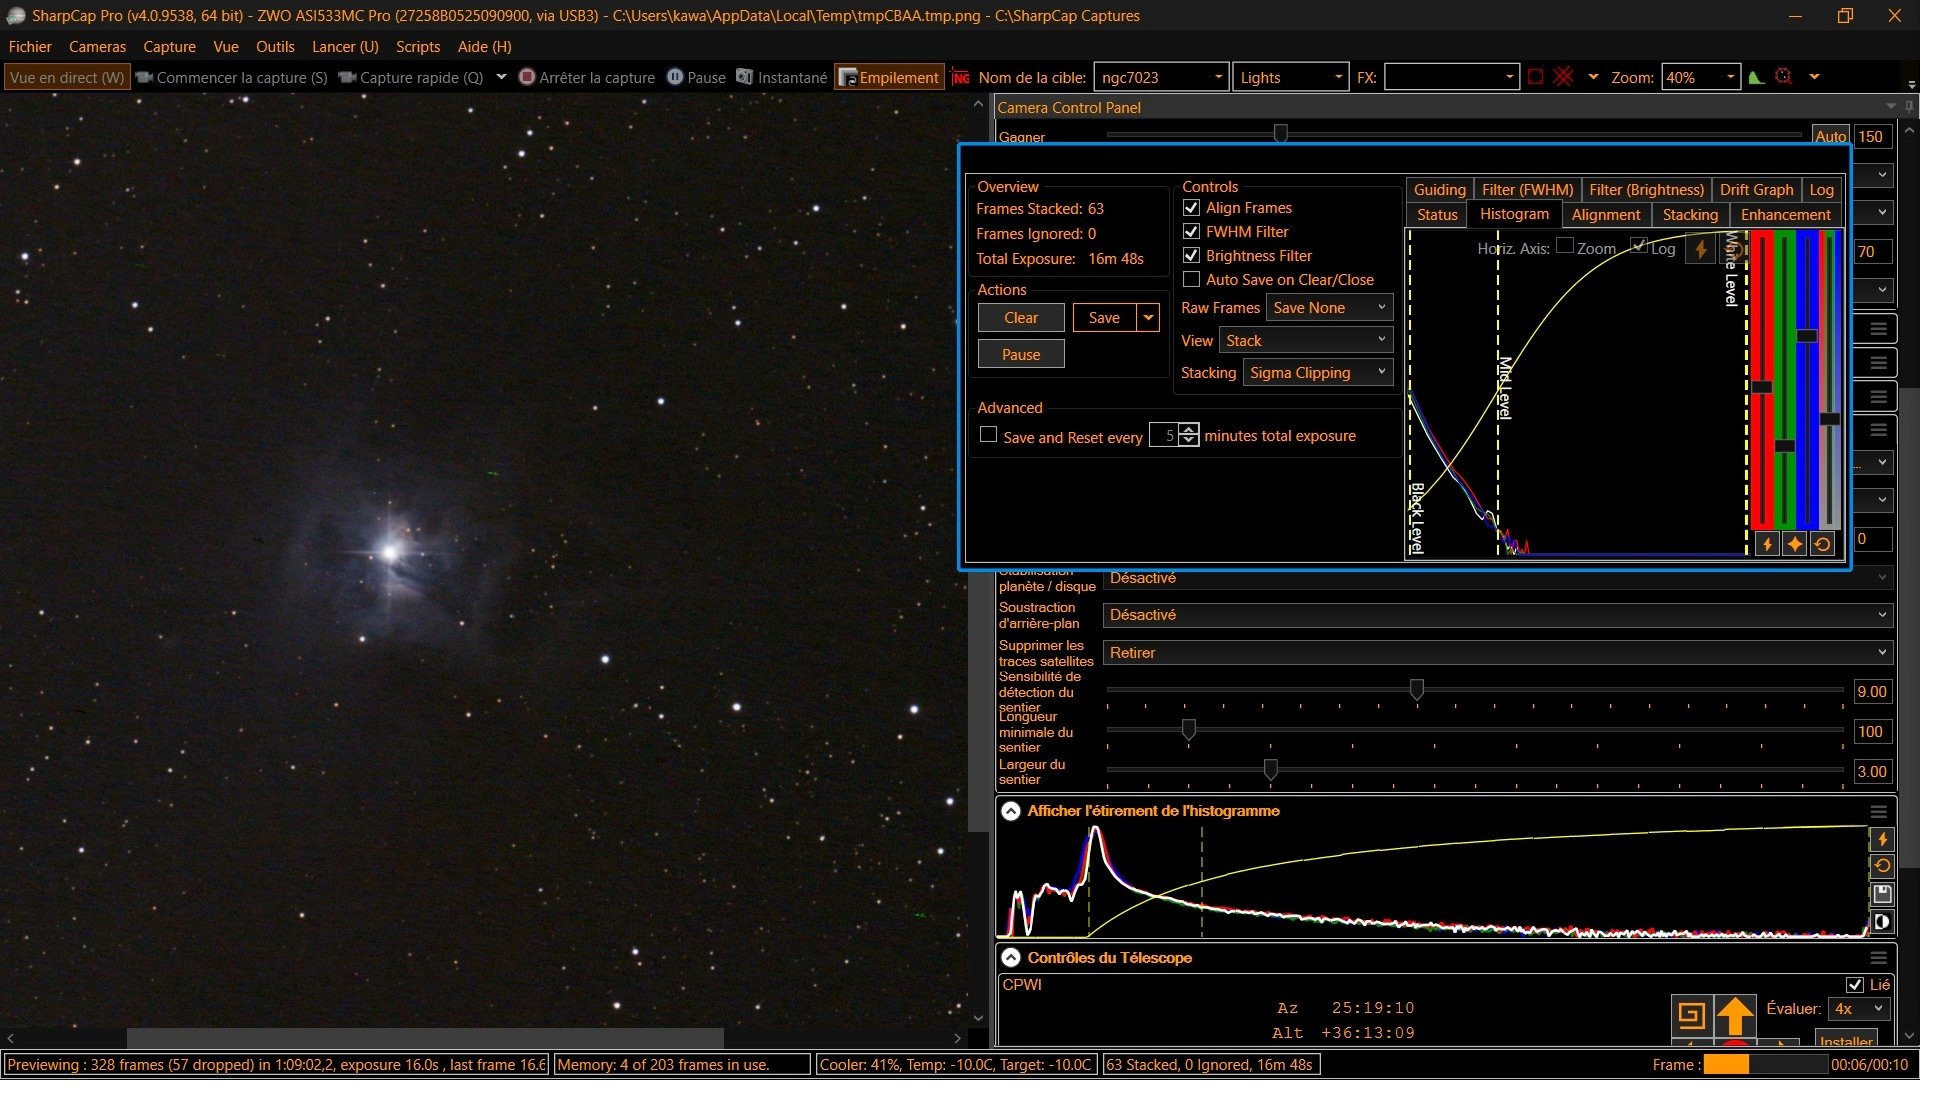Open the Aide (H) menu
This screenshot has height=1108, width=1940.
click(x=484, y=47)
